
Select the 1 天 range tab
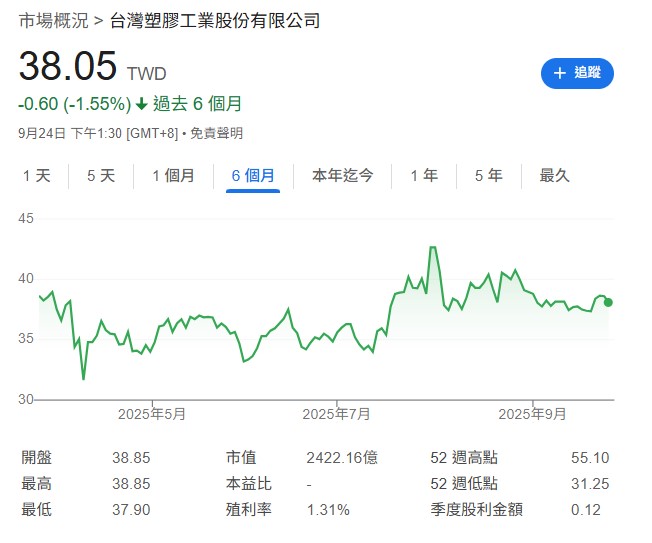click(37, 175)
